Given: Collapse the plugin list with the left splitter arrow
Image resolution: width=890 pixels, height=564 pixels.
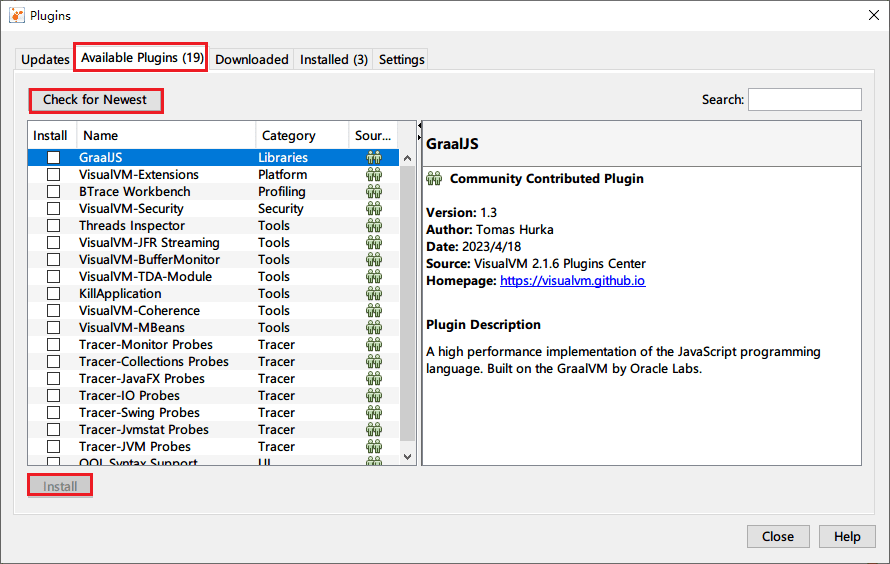Looking at the screenshot, I should pyautogui.click(x=420, y=125).
